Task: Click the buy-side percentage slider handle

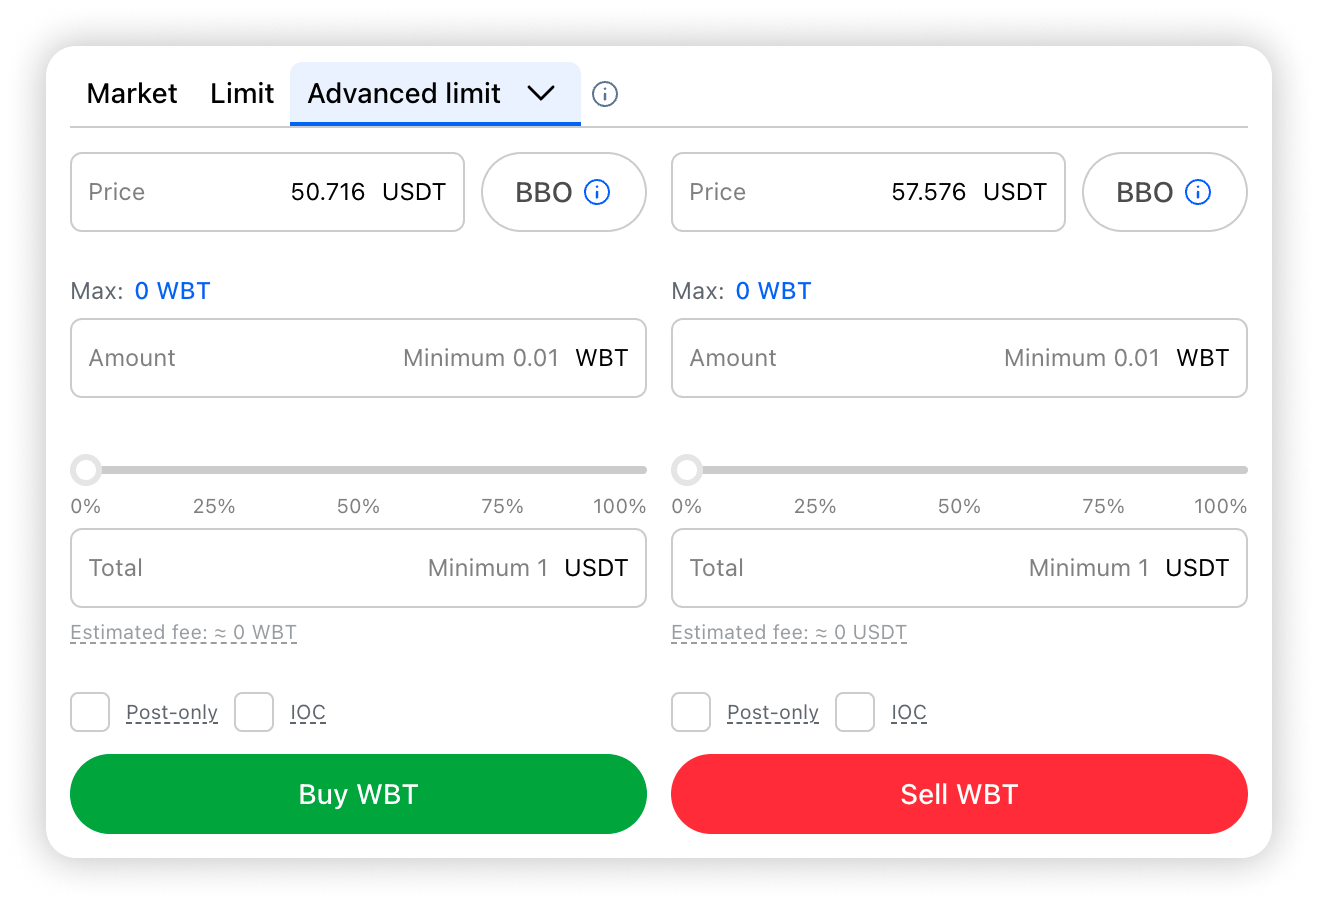Action: point(87,469)
